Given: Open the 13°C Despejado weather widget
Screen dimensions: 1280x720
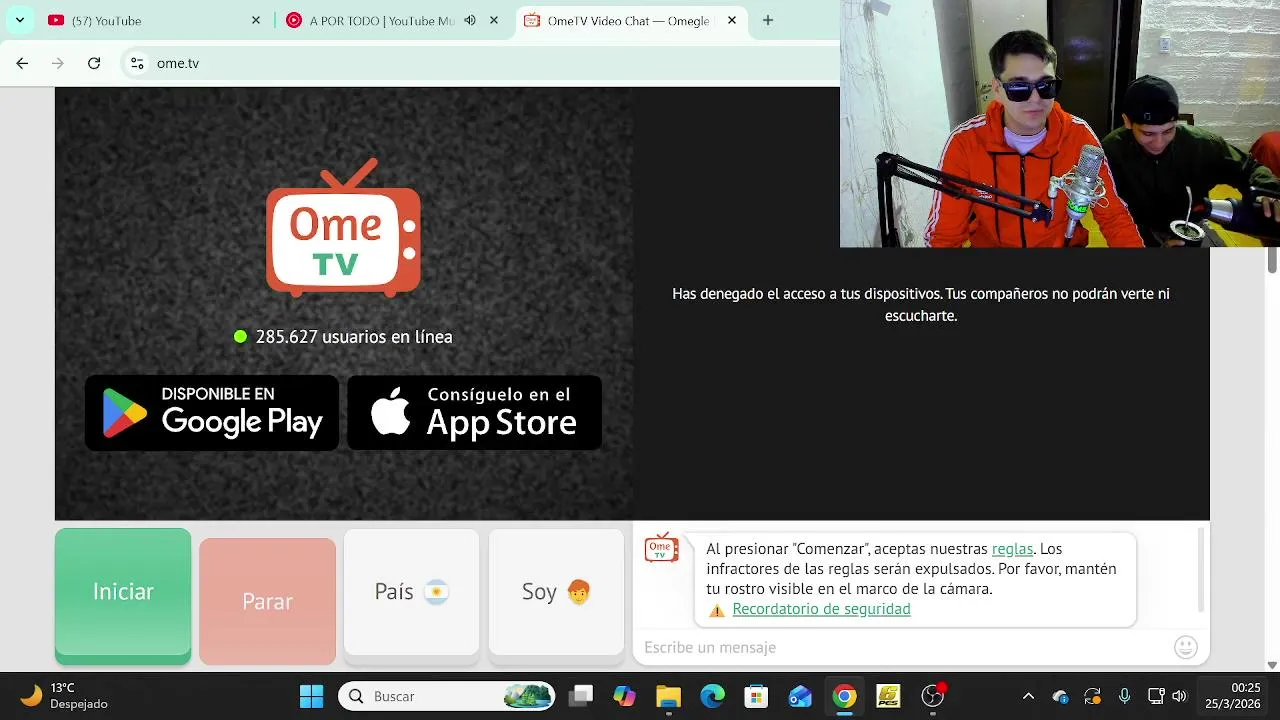Looking at the screenshot, I should (x=65, y=696).
